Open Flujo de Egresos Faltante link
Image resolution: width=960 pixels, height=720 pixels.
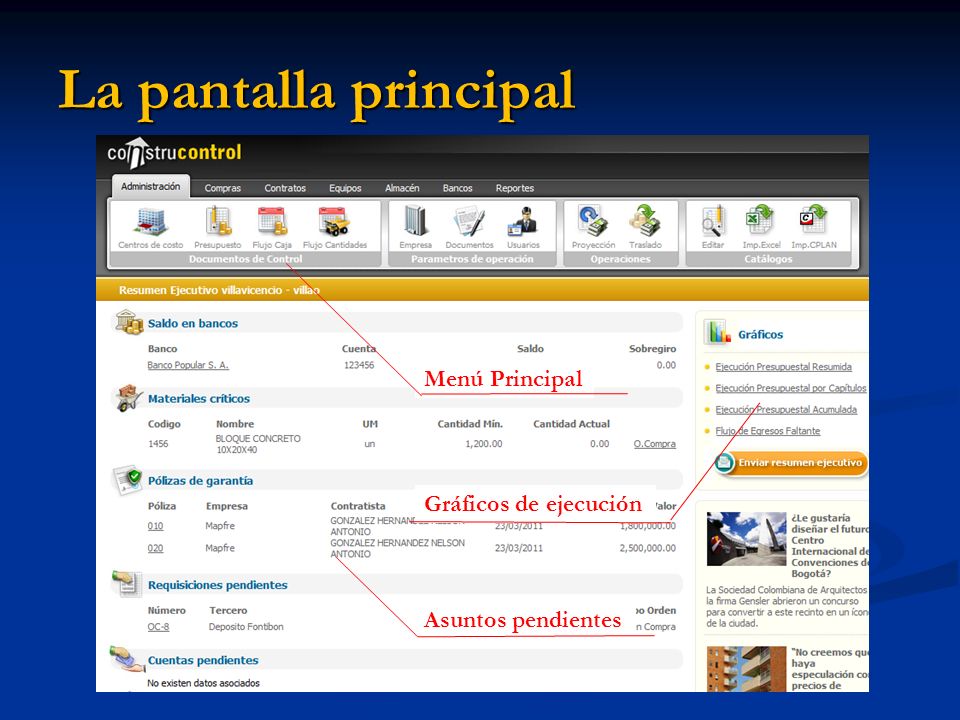tap(767, 431)
